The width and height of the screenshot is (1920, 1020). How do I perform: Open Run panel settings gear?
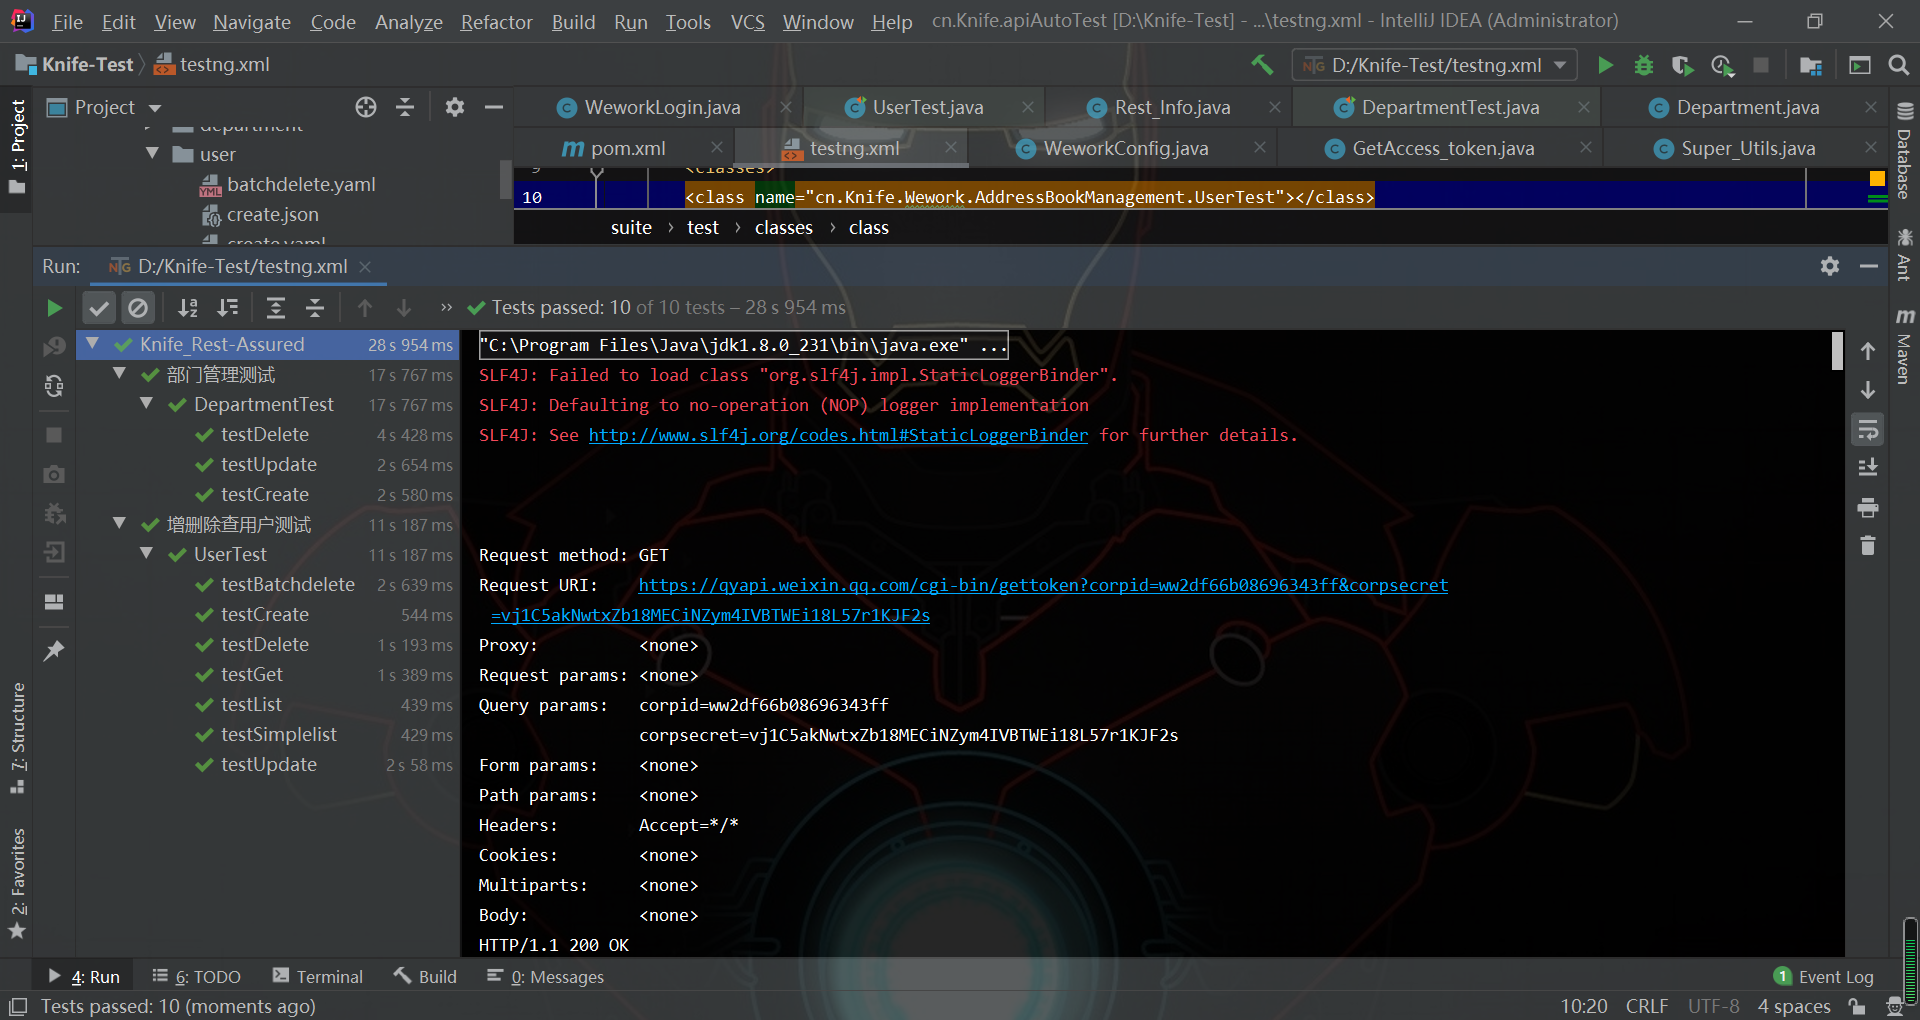(1829, 266)
